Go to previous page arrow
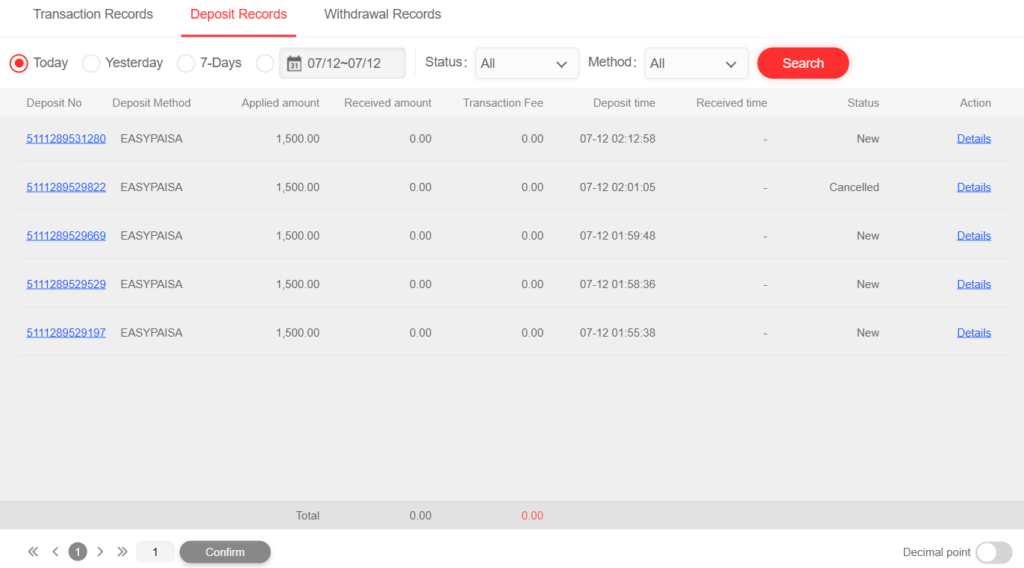Viewport: 1024px width, 568px height. pos(56,552)
